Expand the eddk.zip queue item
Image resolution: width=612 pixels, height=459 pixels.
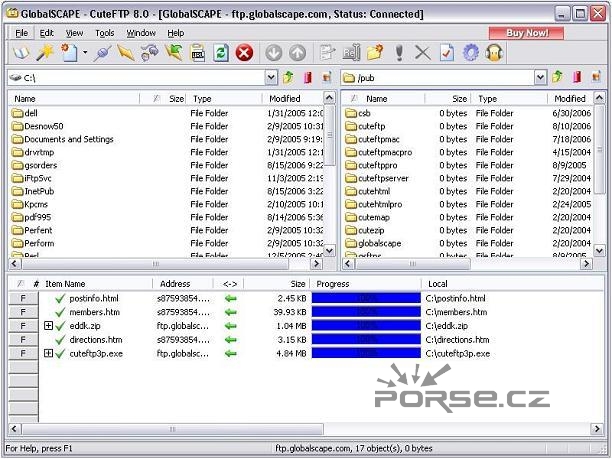[48, 326]
